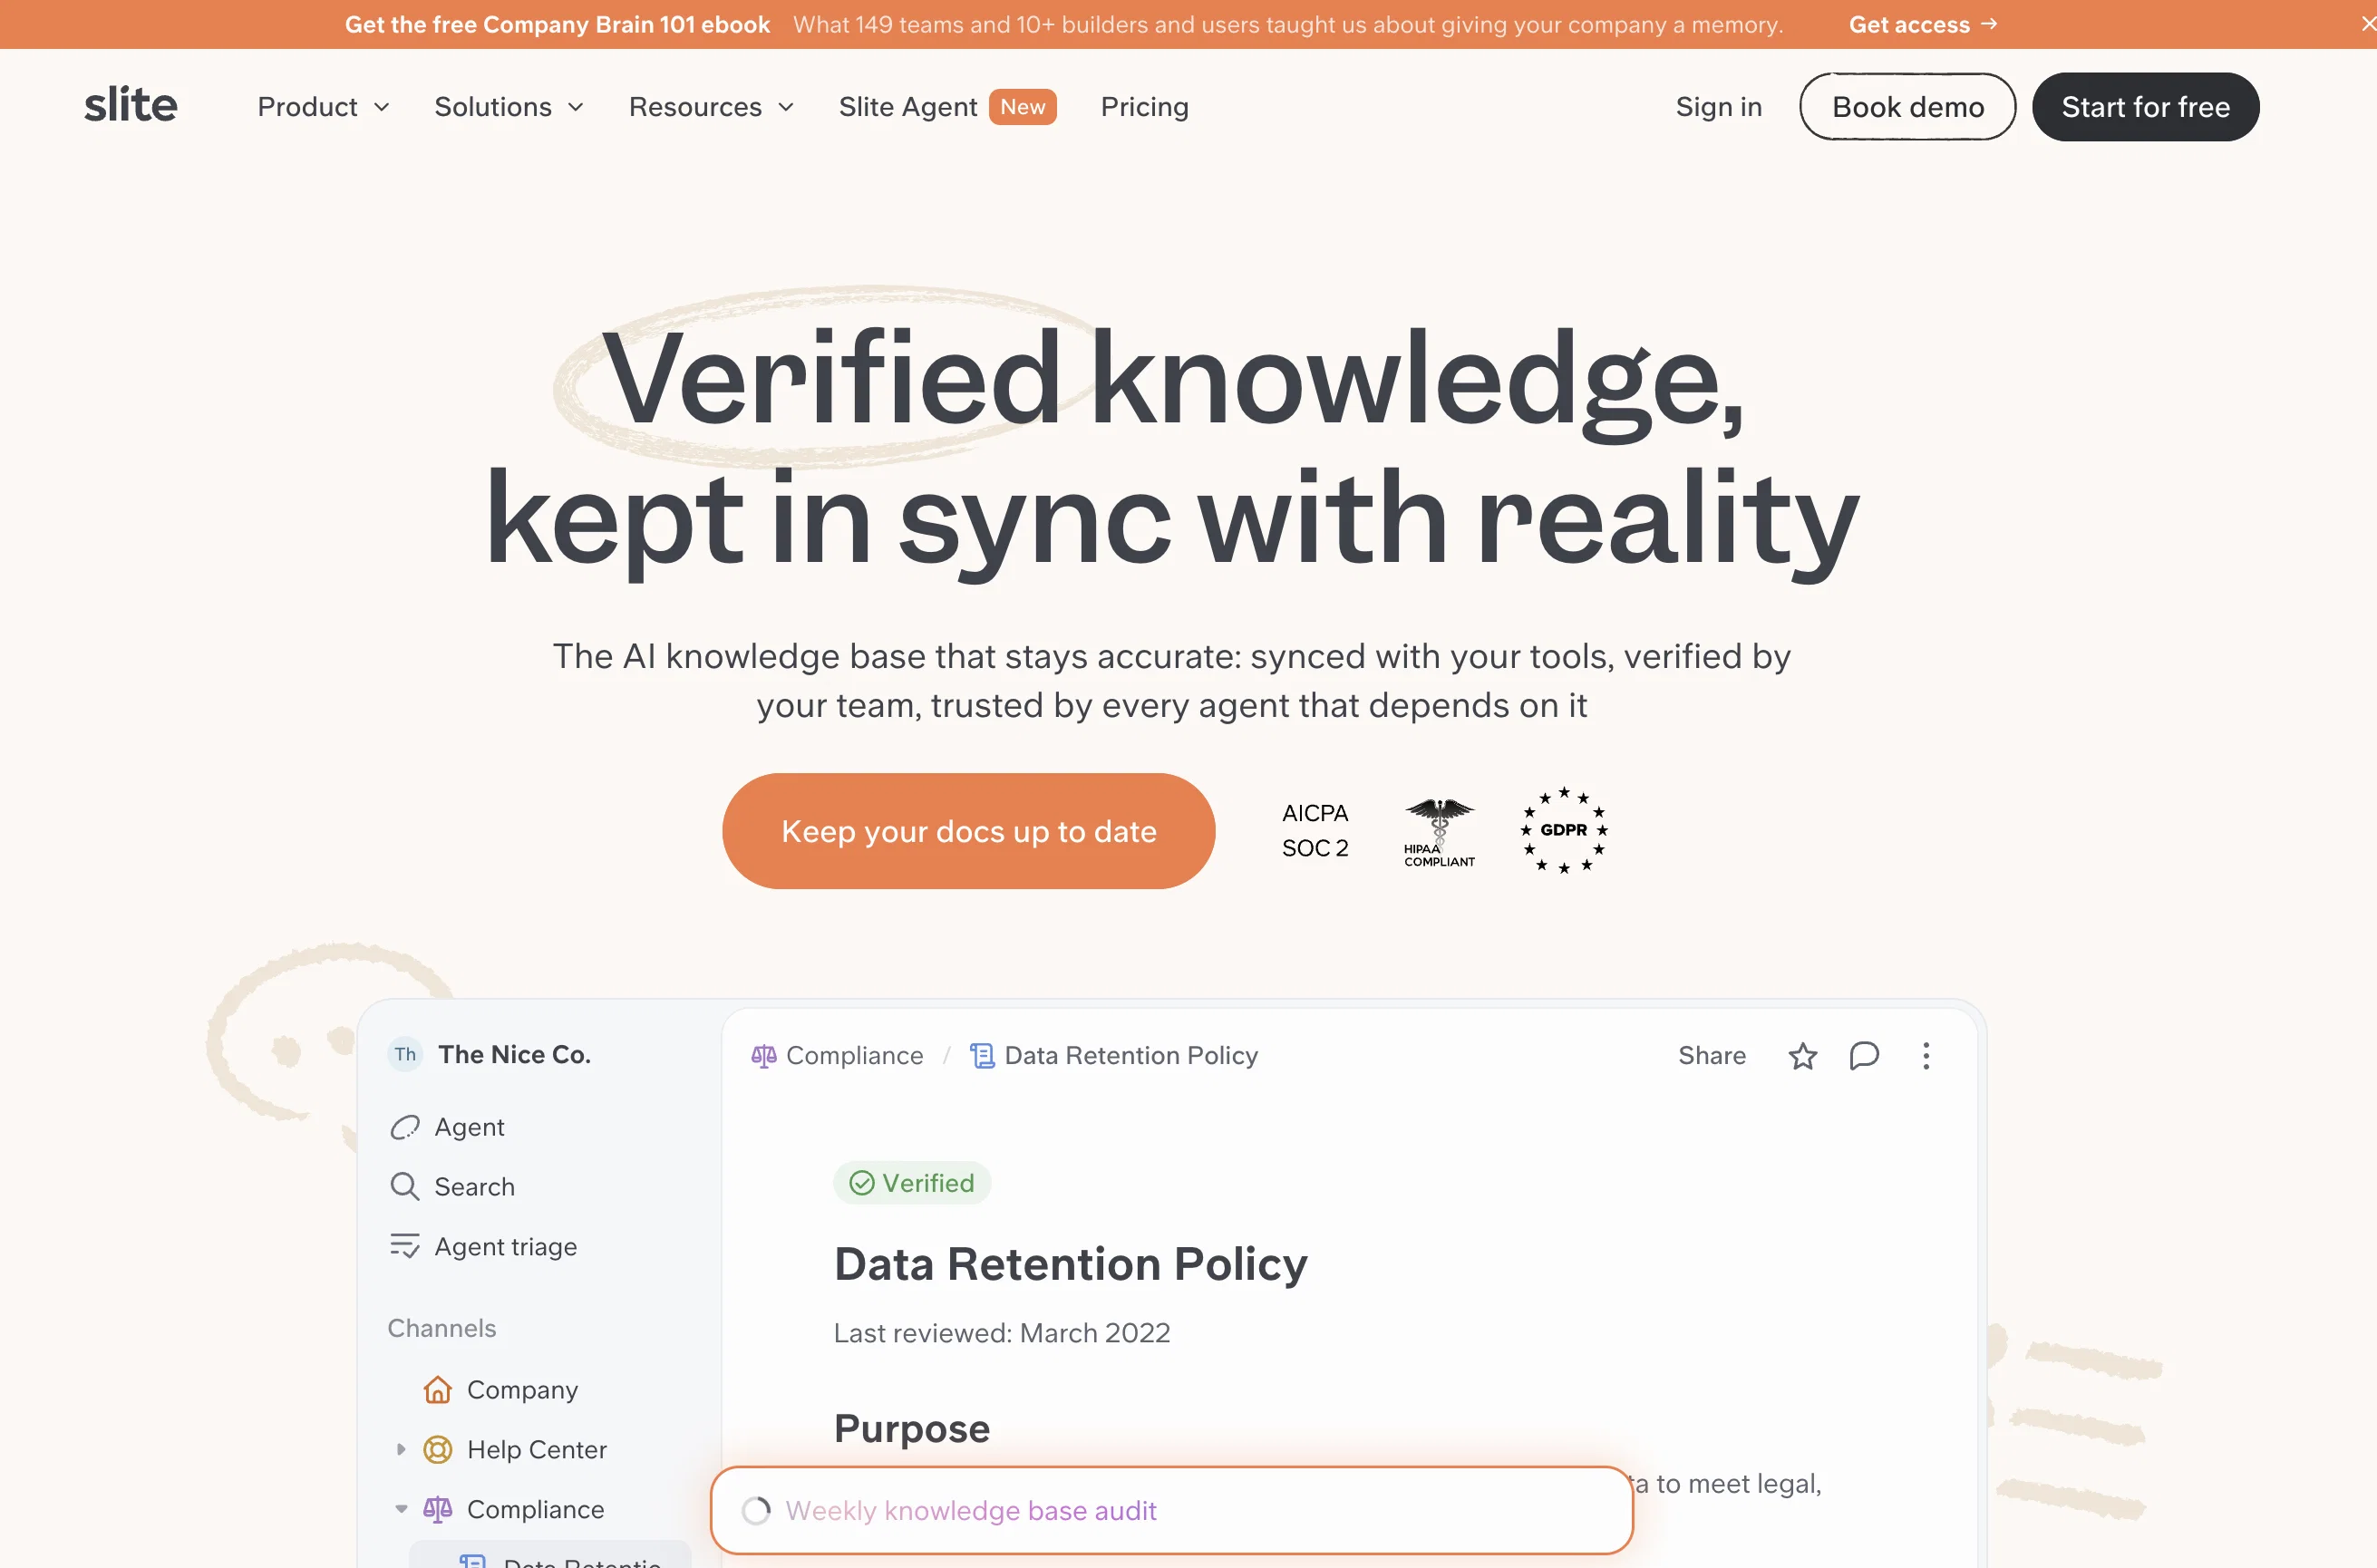Open the three-dot more options menu
The width and height of the screenshot is (2377, 1568).
pyautogui.click(x=1926, y=1056)
